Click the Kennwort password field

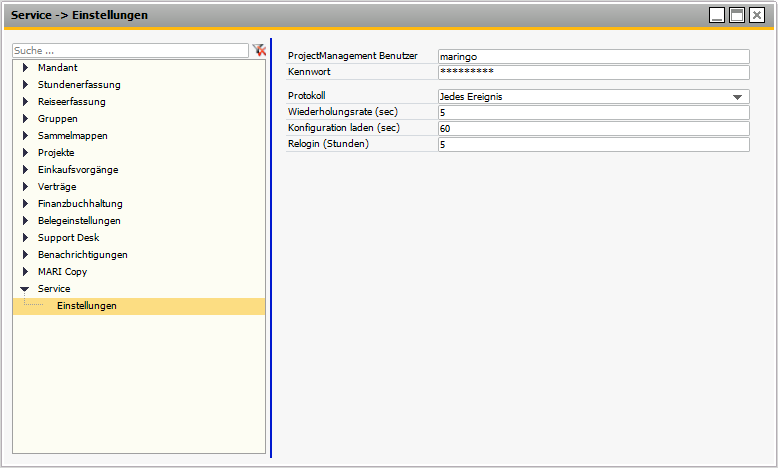coord(593,72)
